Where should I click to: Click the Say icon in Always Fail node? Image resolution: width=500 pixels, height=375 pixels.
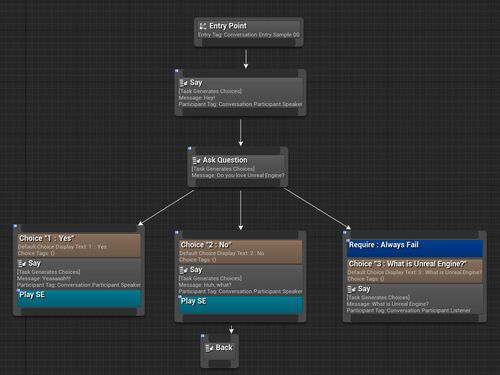[351, 289]
